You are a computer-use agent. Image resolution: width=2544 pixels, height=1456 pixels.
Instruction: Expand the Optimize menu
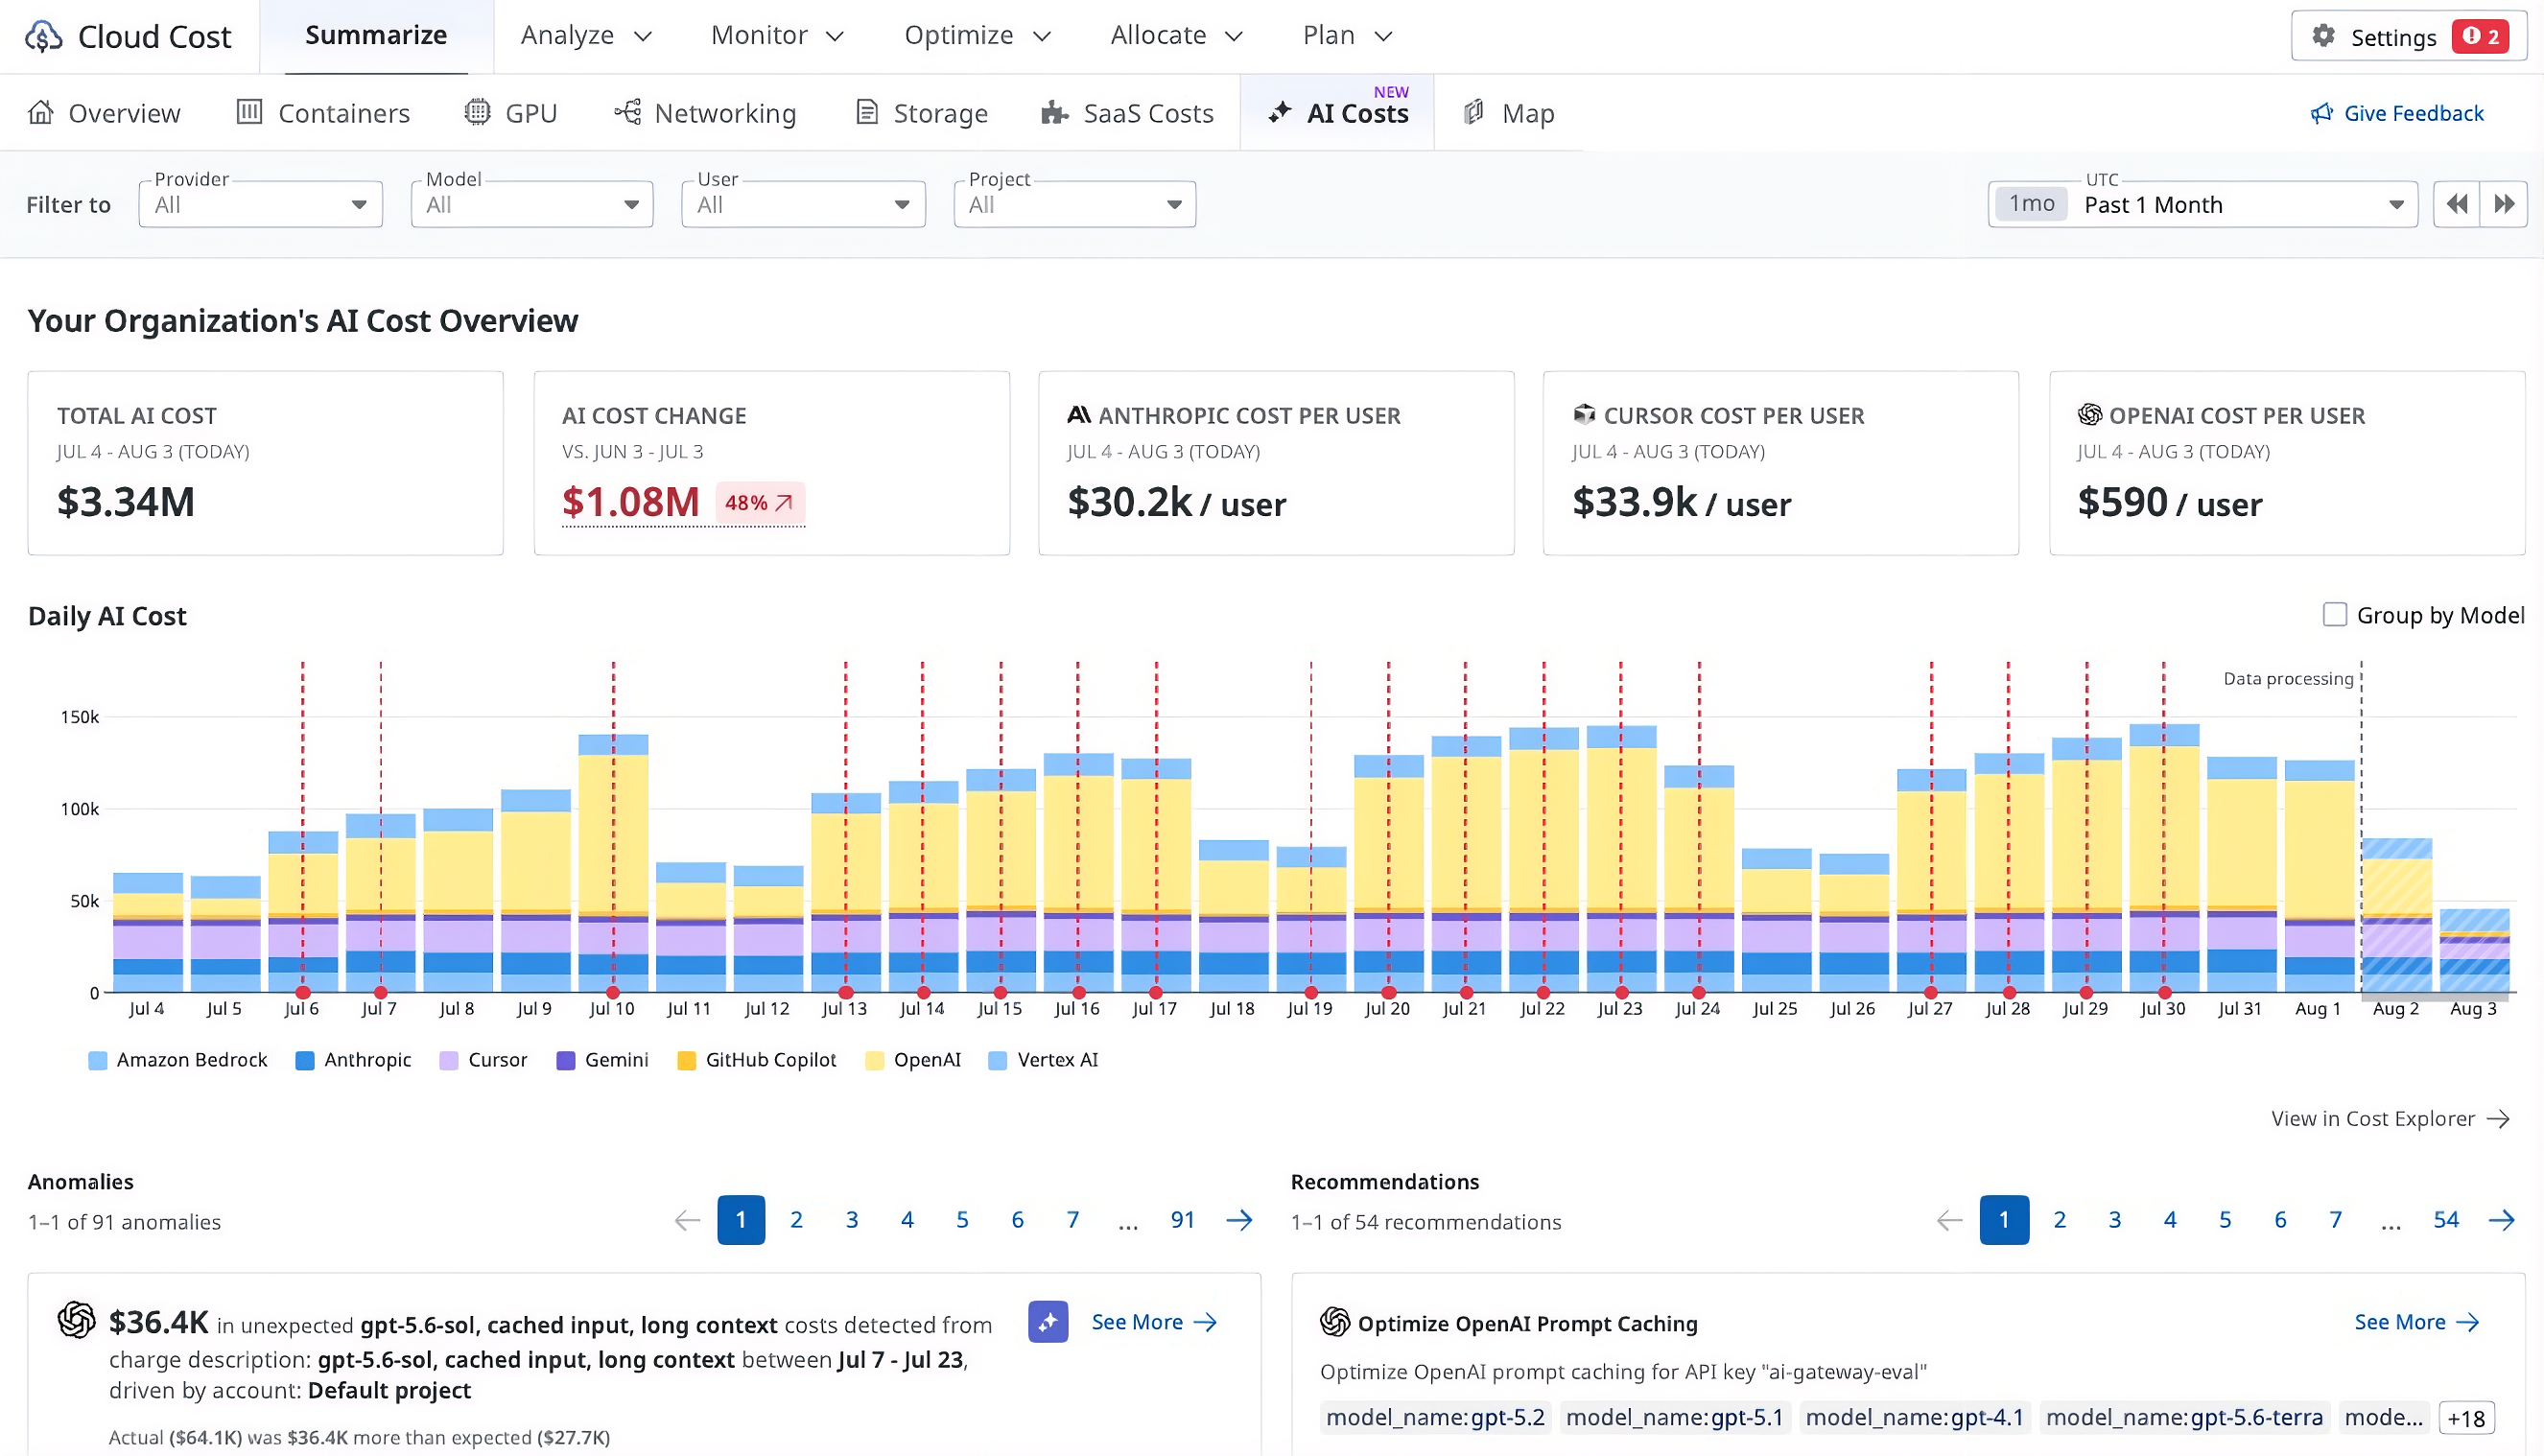(x=978, y=36)
